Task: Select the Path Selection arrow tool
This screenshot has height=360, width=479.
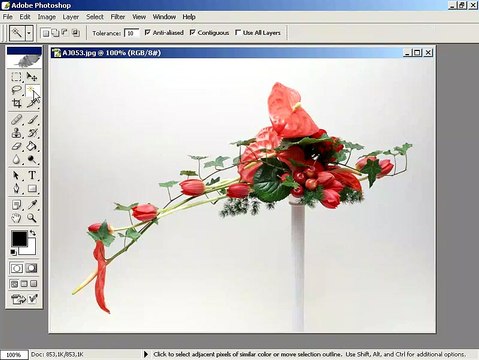Action: (x=16, y=175)
